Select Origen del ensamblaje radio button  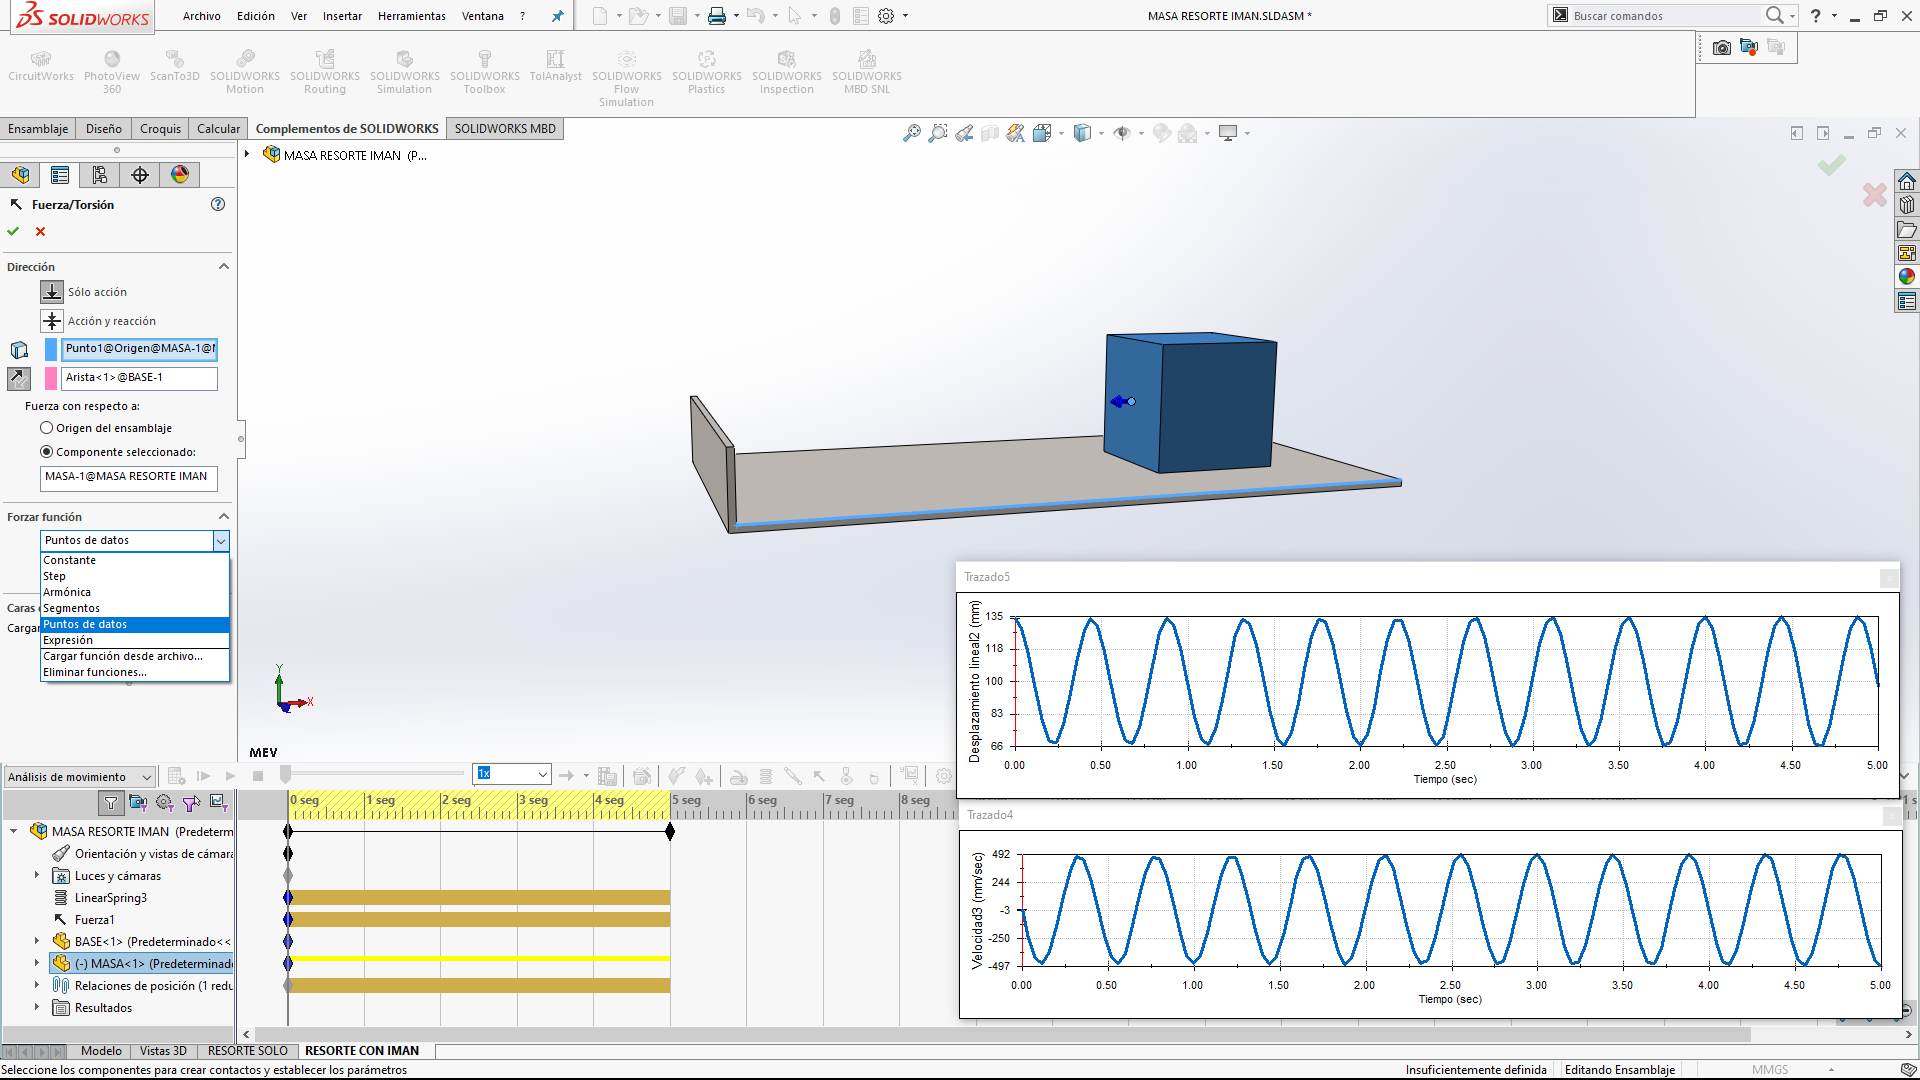click(46, 428)
